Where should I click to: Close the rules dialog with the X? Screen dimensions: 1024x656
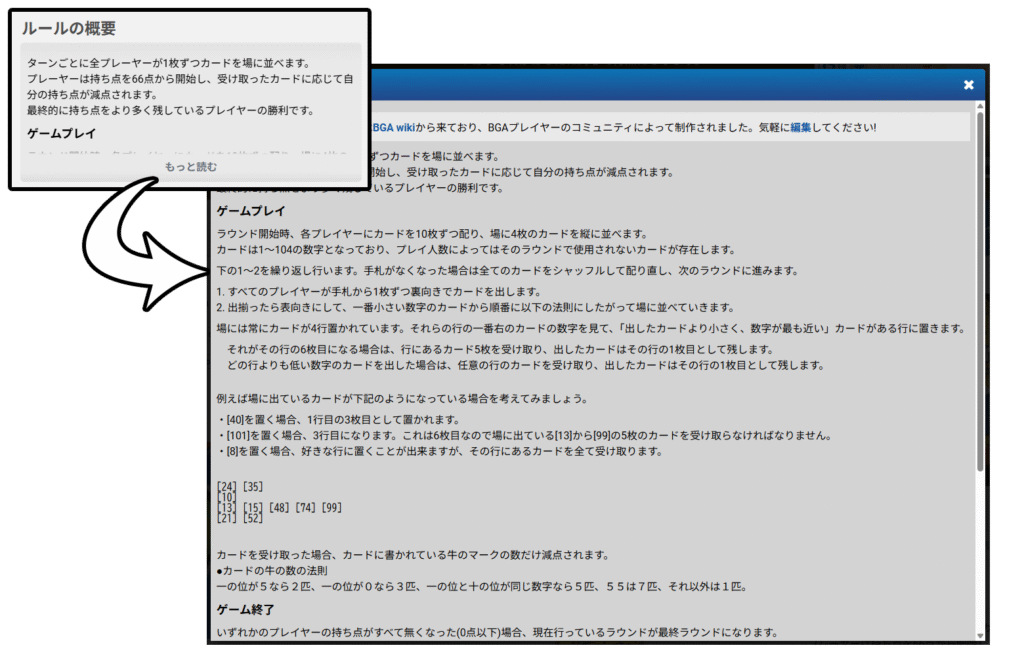tap(968, 85)
